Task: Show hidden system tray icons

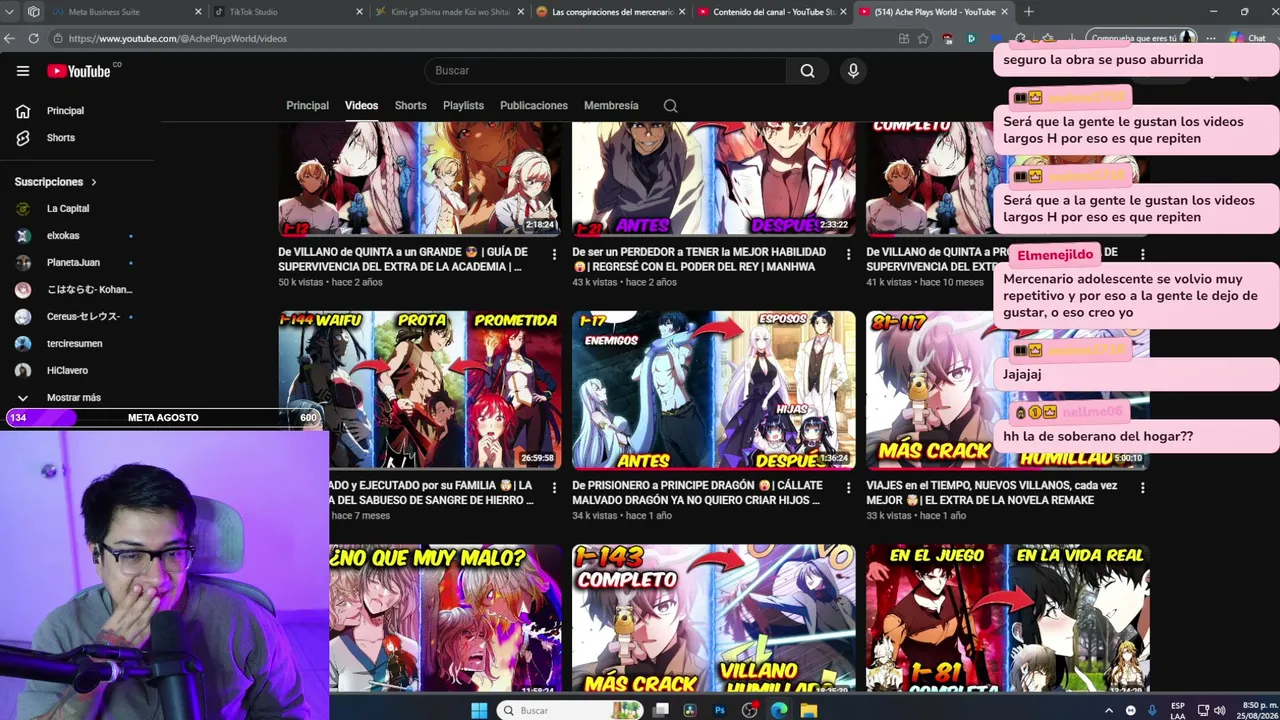Action: [1108, 710]
